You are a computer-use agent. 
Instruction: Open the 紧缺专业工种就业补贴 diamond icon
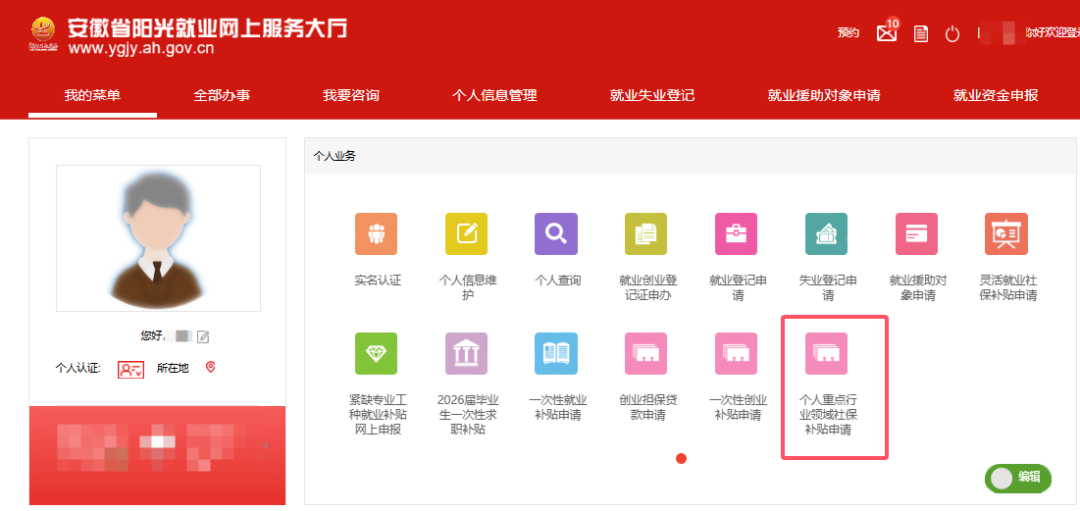(x=376, y=354)
